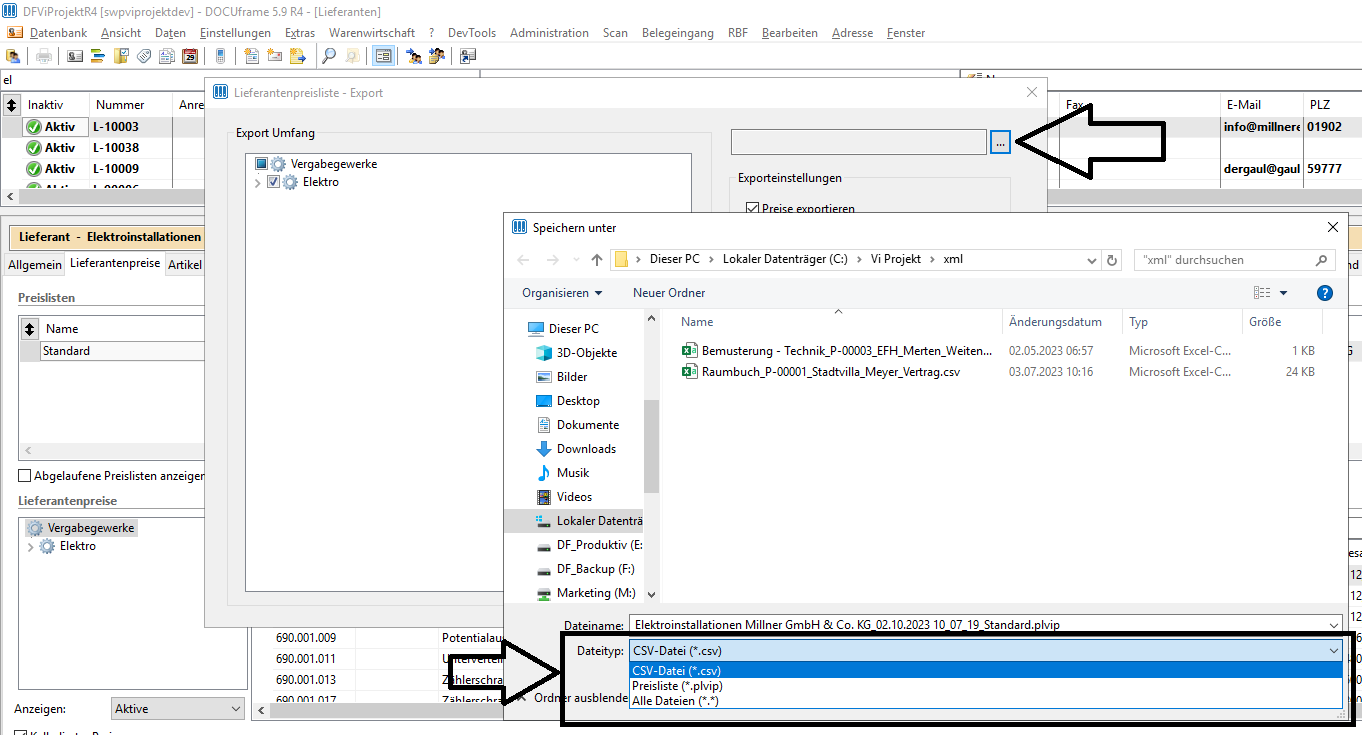Click Neuer Ordner in save dialog
This screenshot has height=735, width=1362.
coord(669,293)
